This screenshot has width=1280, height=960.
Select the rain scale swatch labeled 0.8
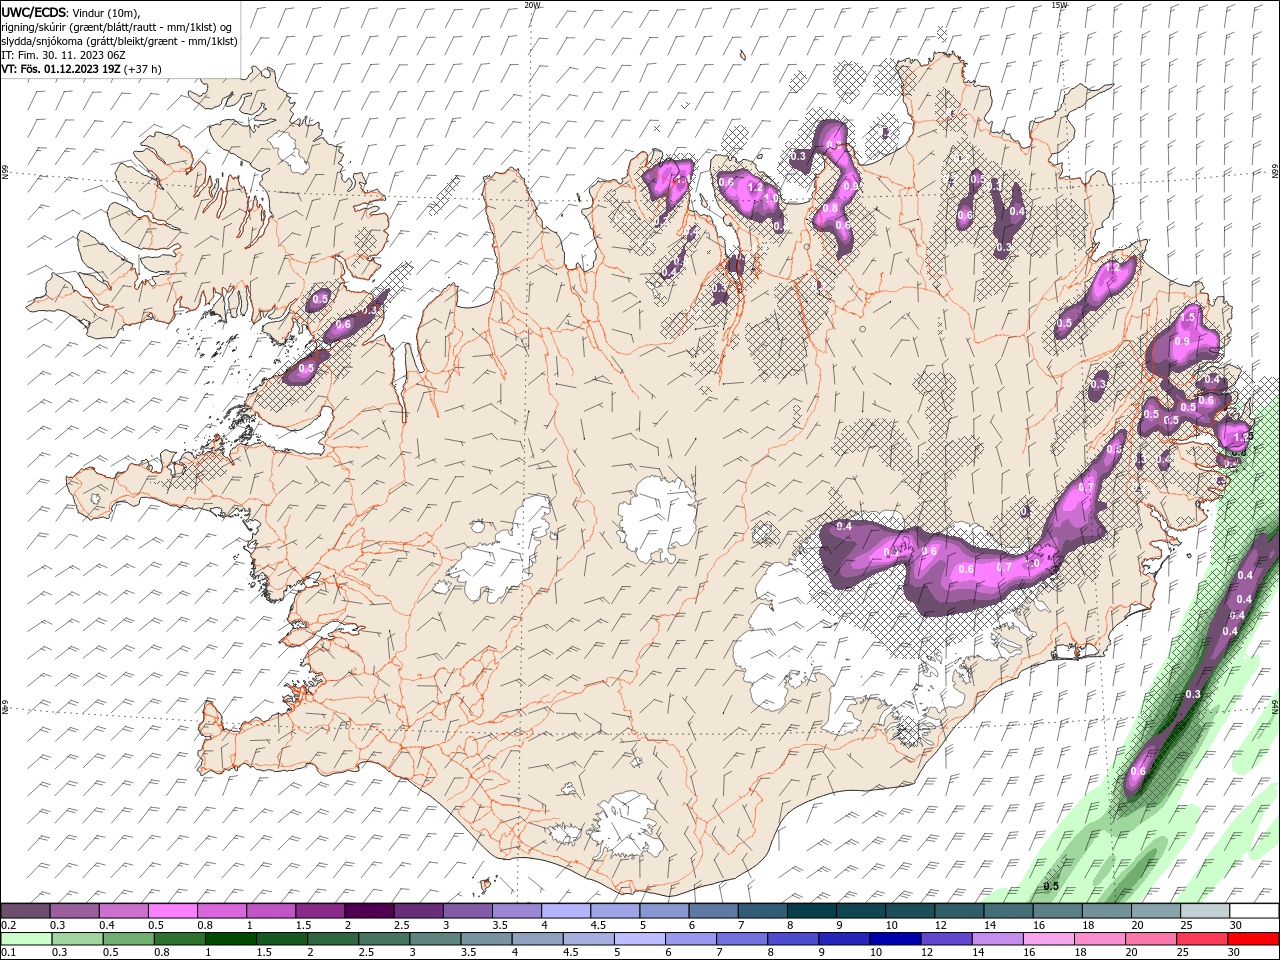pyautogui.click(x=179, y=939)
